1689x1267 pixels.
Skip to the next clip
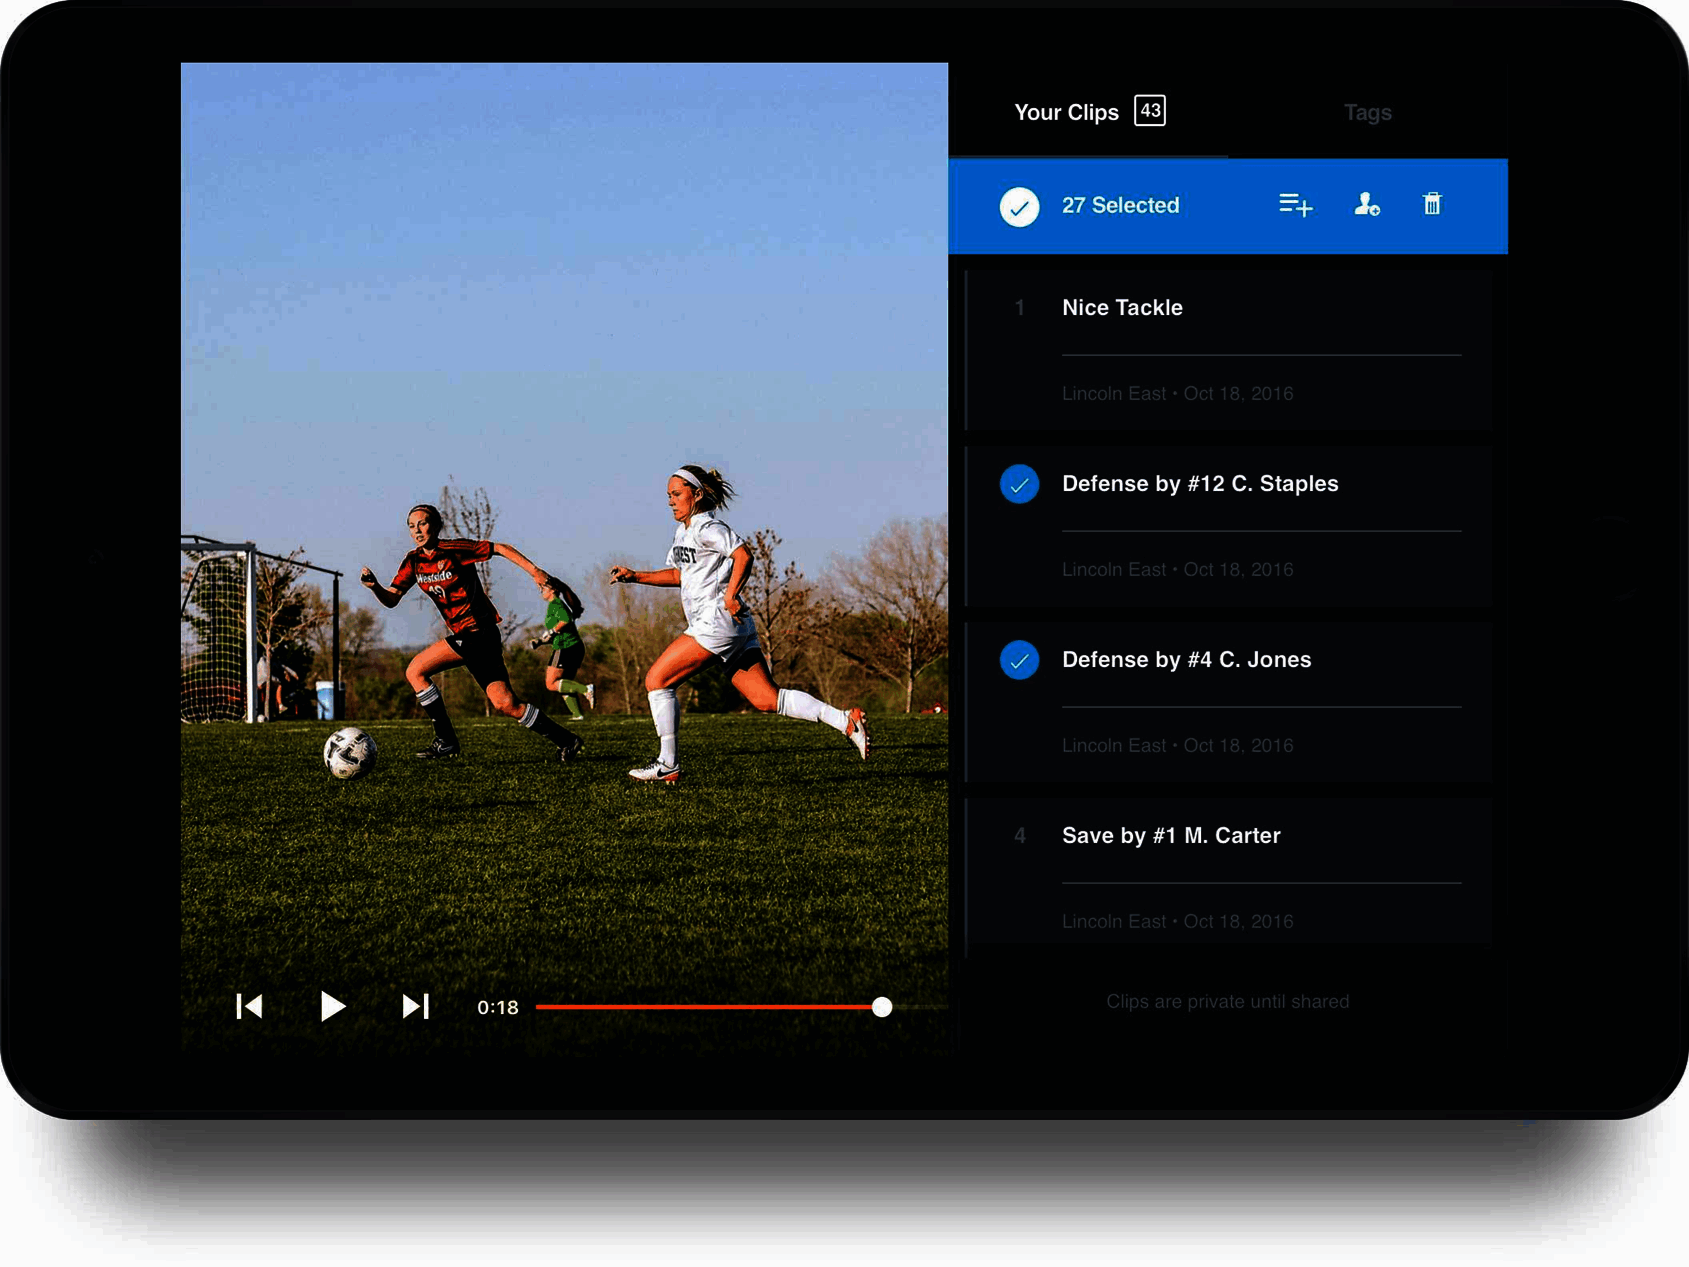[x=416, y=1007]
